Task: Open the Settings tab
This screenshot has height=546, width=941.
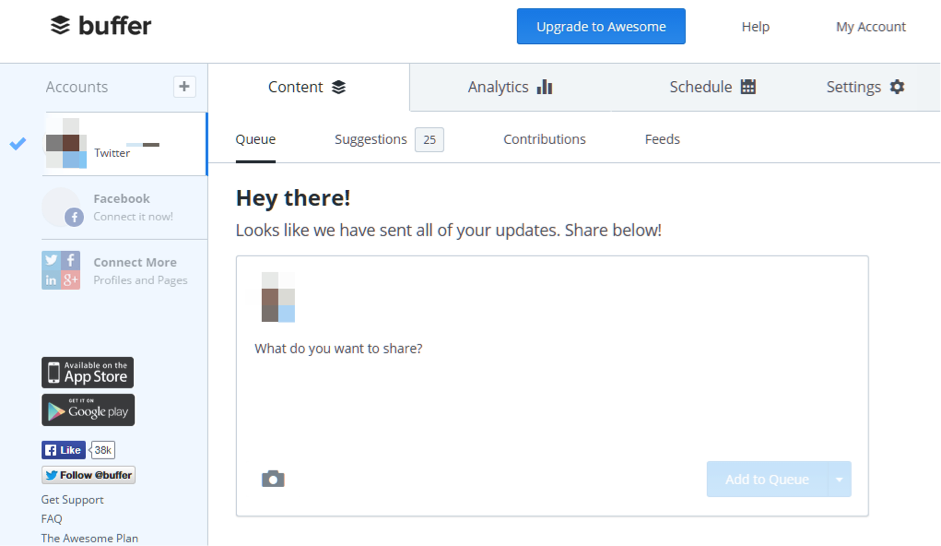Action: 865,87
